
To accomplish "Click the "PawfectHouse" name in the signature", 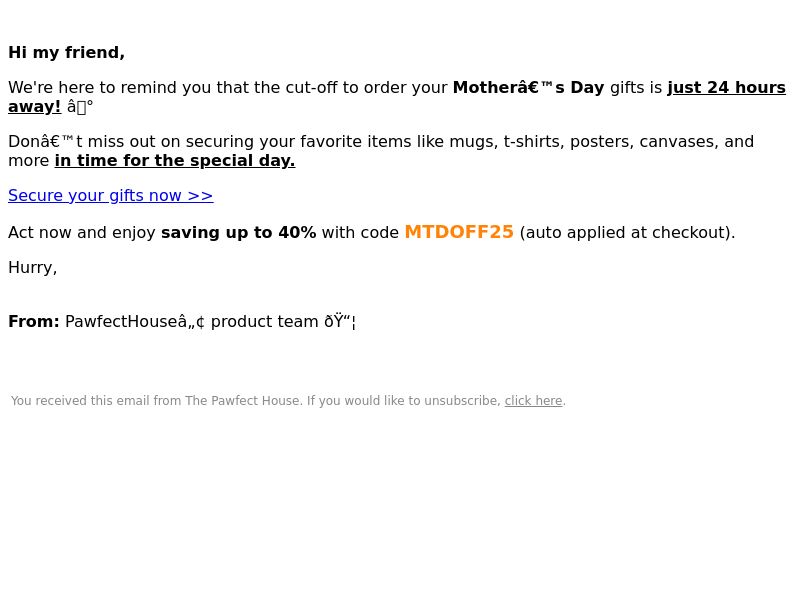I will [121, 322].
